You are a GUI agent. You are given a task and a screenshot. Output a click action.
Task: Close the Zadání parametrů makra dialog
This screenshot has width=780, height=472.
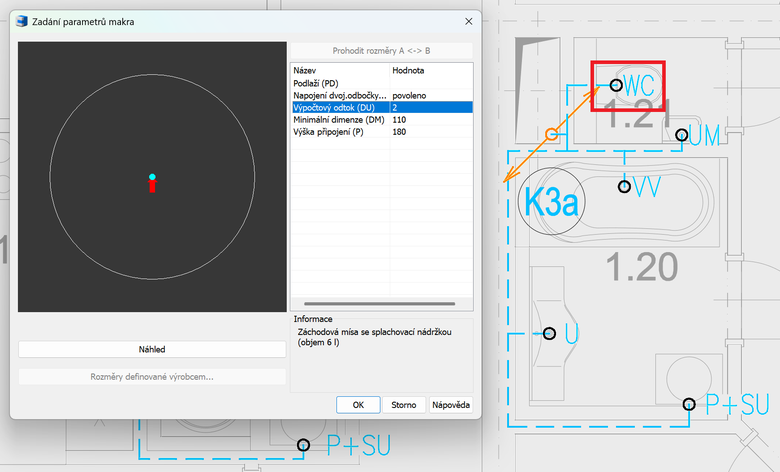[469, 21]
